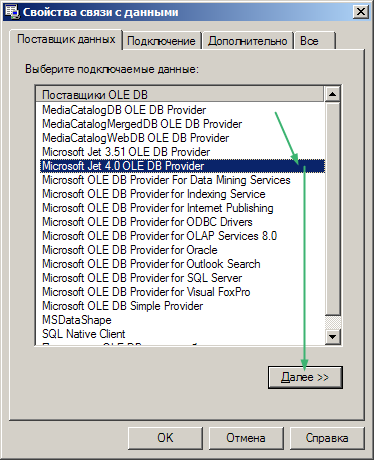Image resolution: width=374 pixels, height=460 pixels.
Task: Click the Поставщики OLE DB column header
Action: click(x=180, y=94)
